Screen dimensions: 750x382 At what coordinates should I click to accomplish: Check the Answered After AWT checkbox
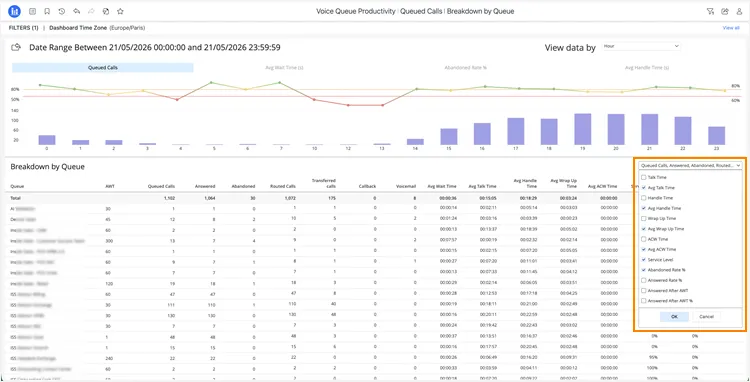pyautogui.click(x=644, y=291)
